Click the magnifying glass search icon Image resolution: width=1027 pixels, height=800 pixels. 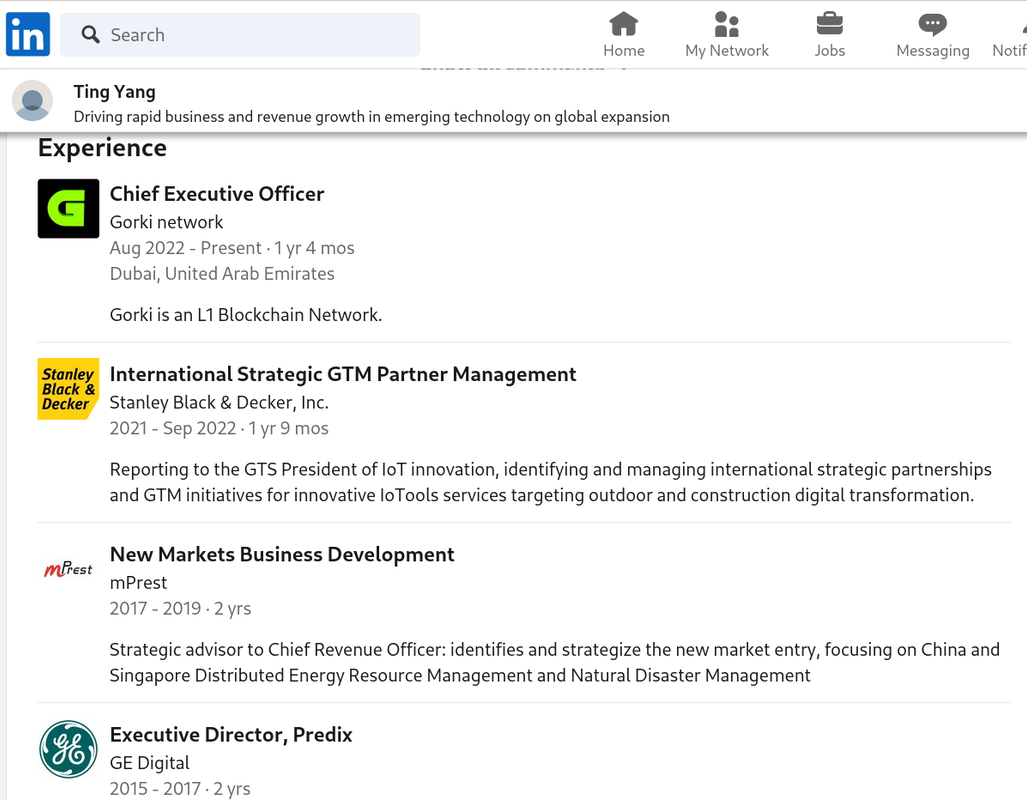coord(90,35)
